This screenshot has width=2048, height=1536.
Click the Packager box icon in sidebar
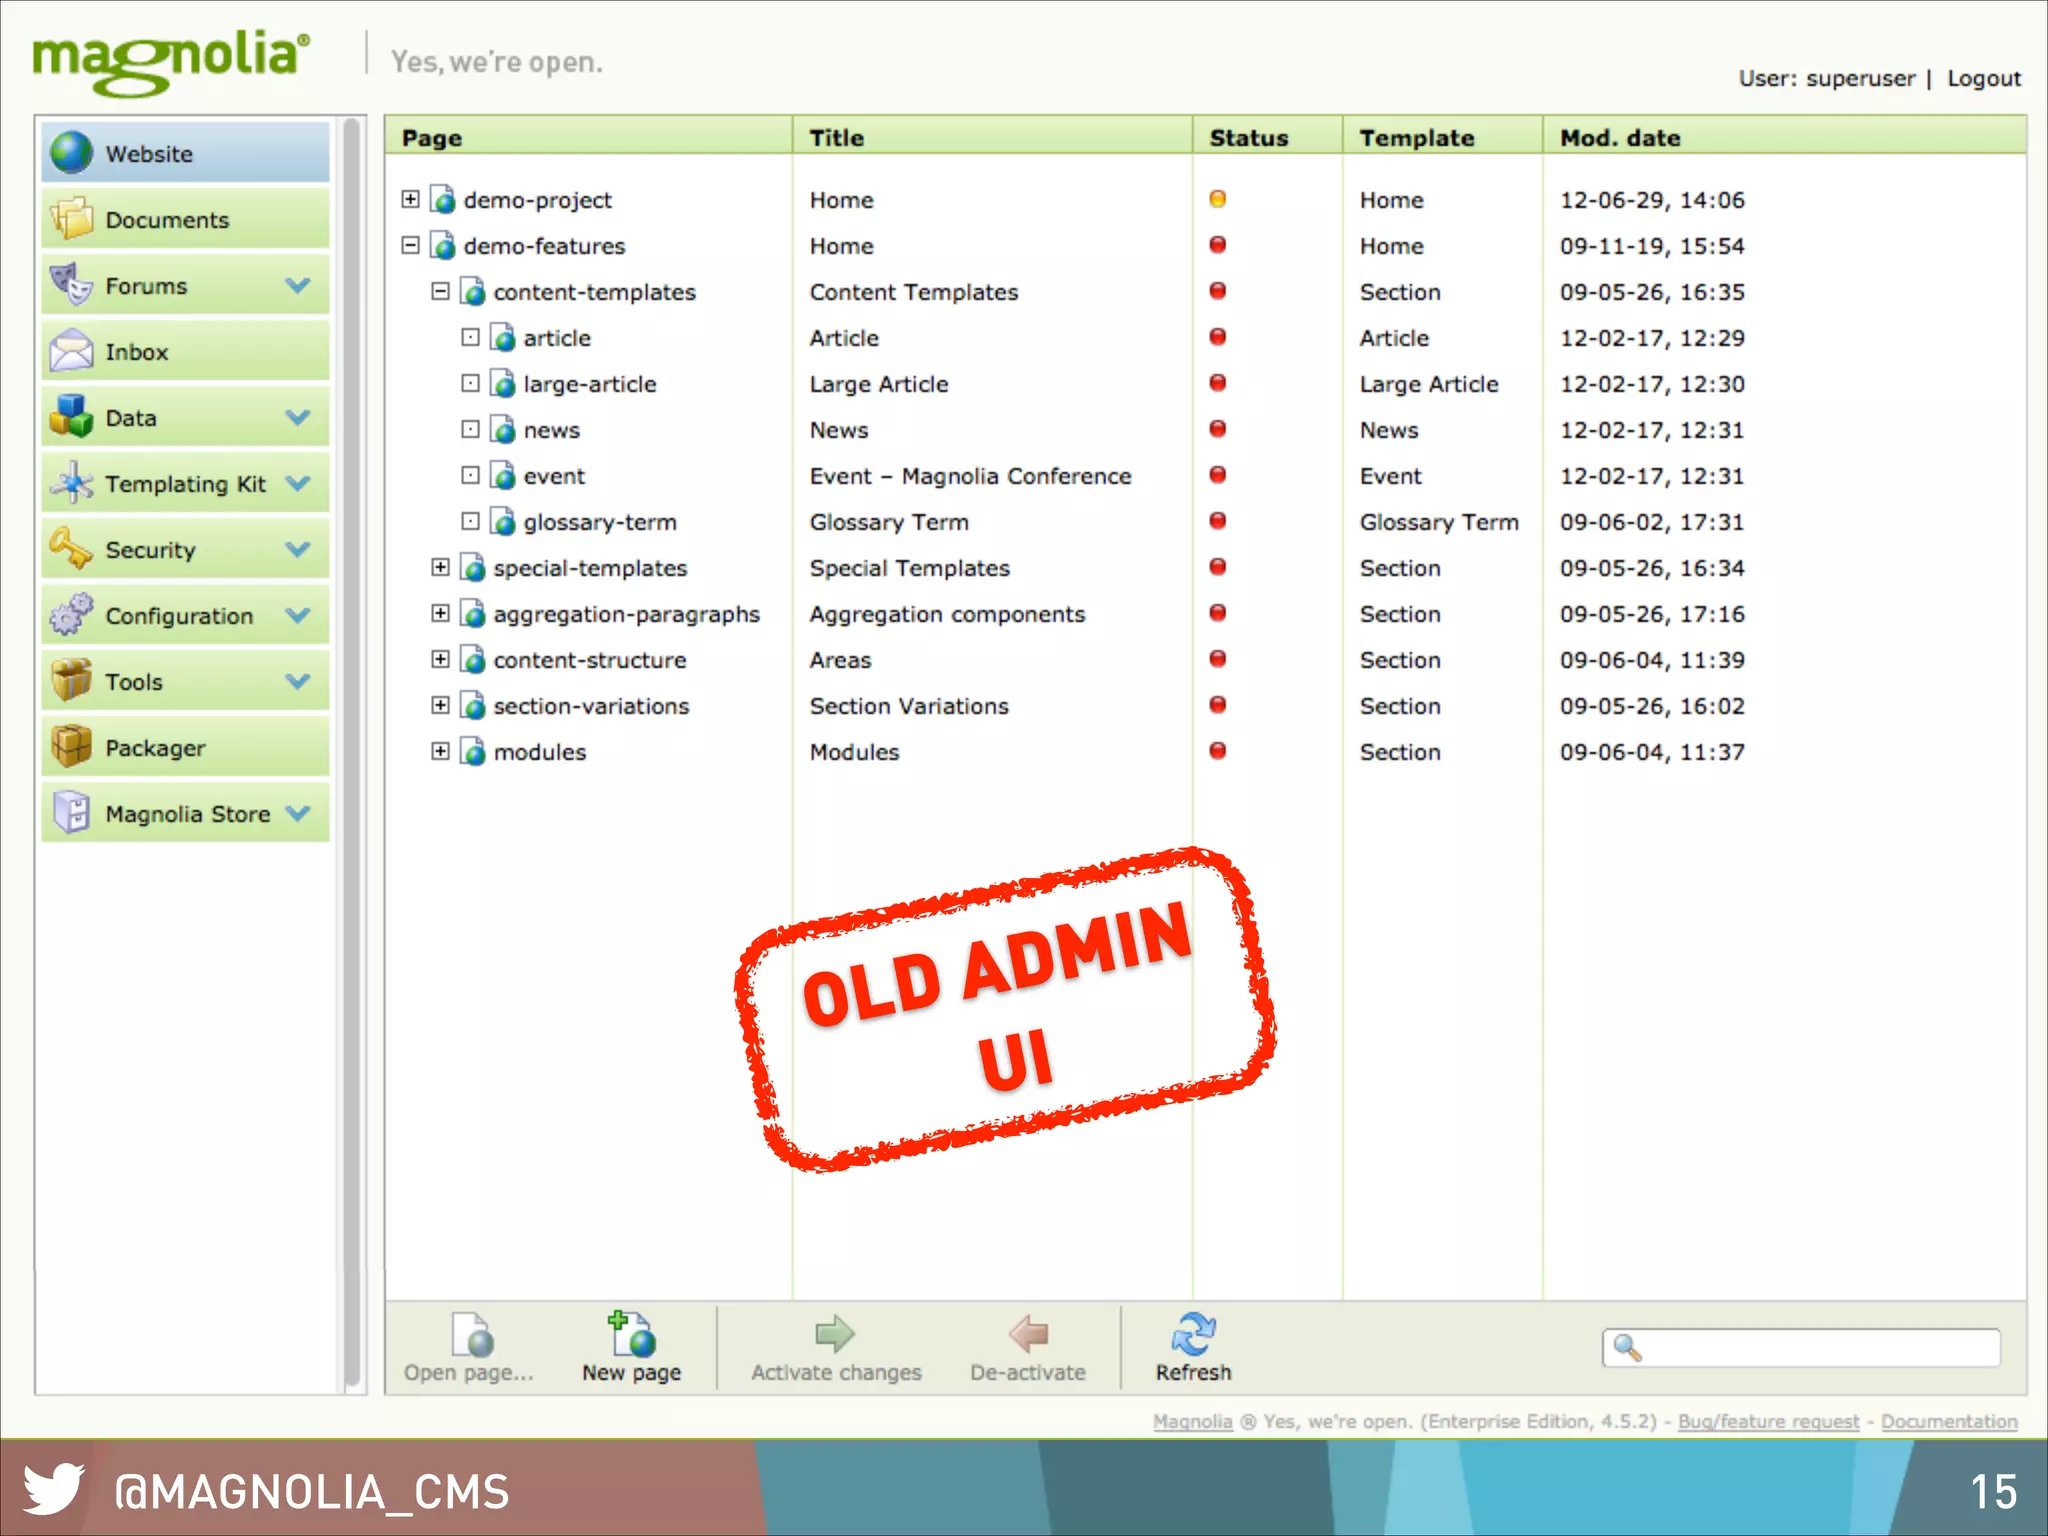tap(71, 747)
